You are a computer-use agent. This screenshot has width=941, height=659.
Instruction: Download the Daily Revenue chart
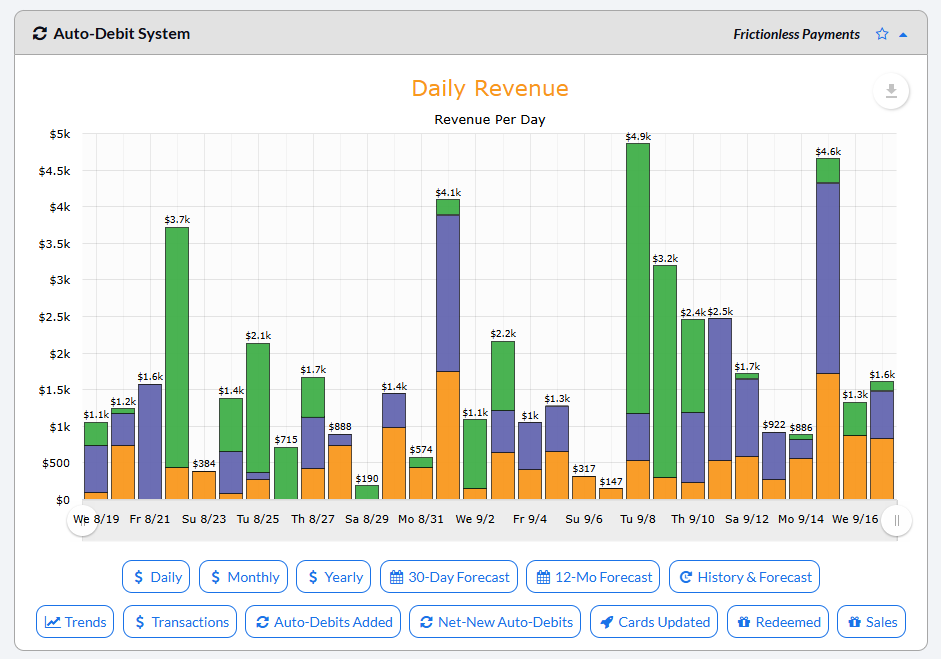tap(891, 91)
